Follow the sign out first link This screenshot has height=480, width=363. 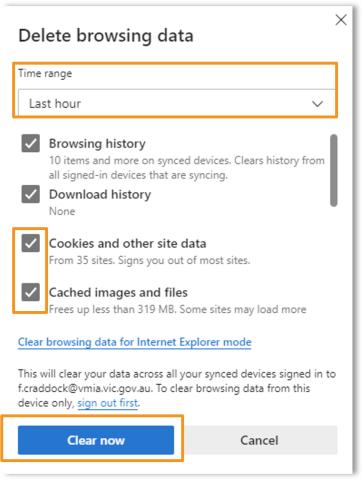pyautogui.click(x=108, y=403)
